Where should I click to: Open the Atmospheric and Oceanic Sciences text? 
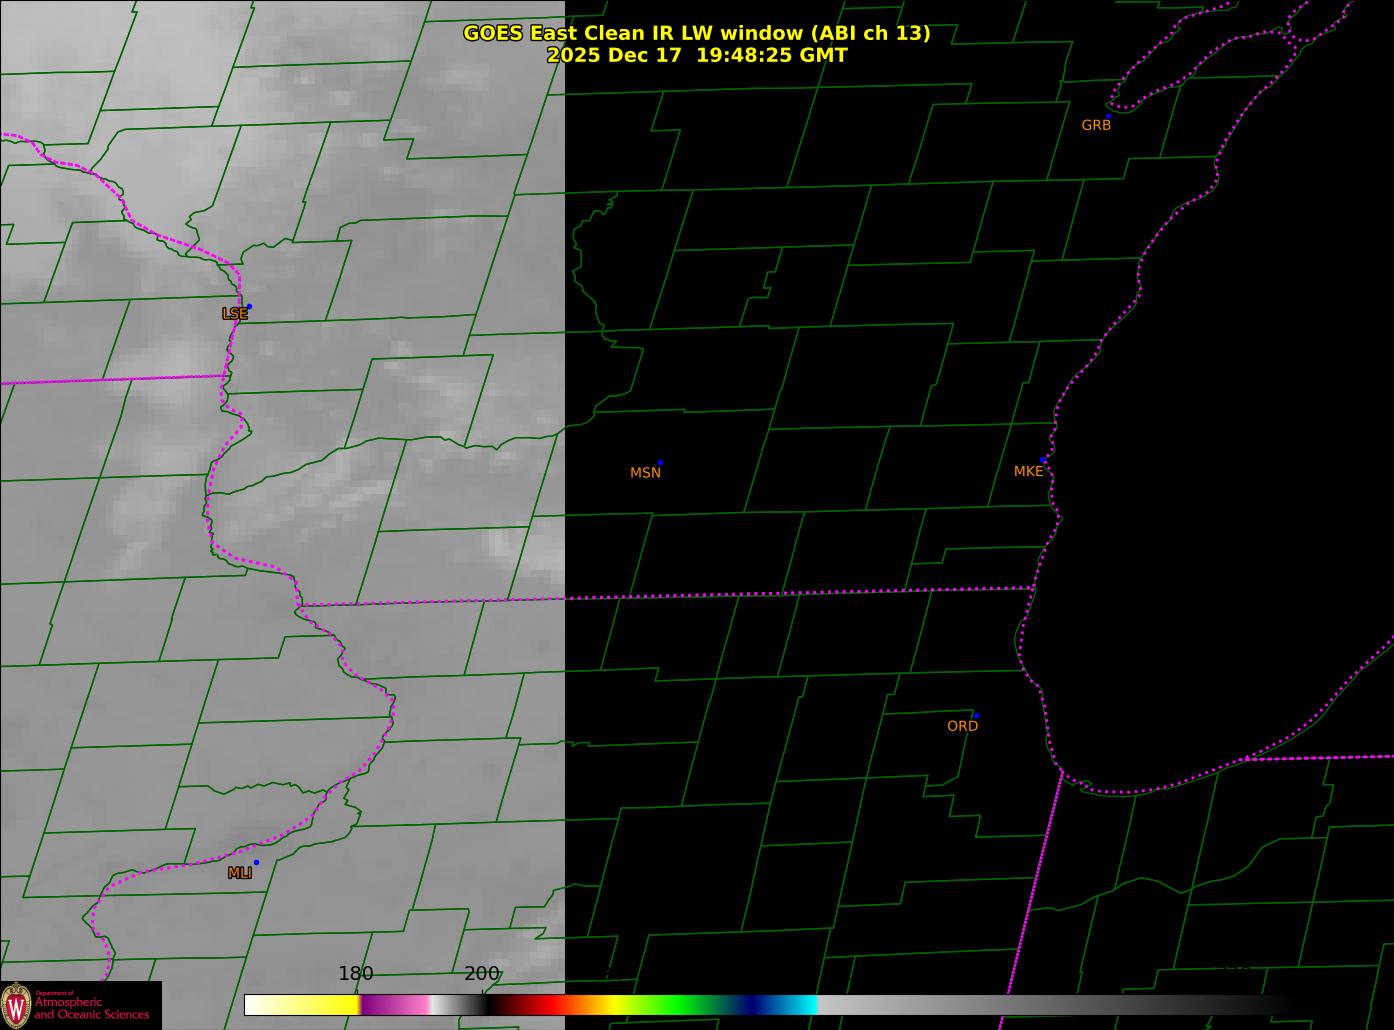[x=92, y=1008]
